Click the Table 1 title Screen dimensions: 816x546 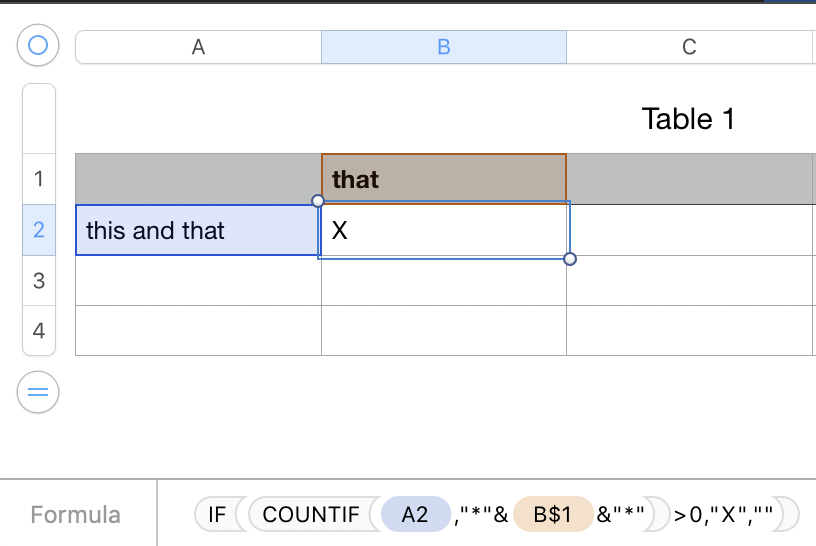coord(688,119)
